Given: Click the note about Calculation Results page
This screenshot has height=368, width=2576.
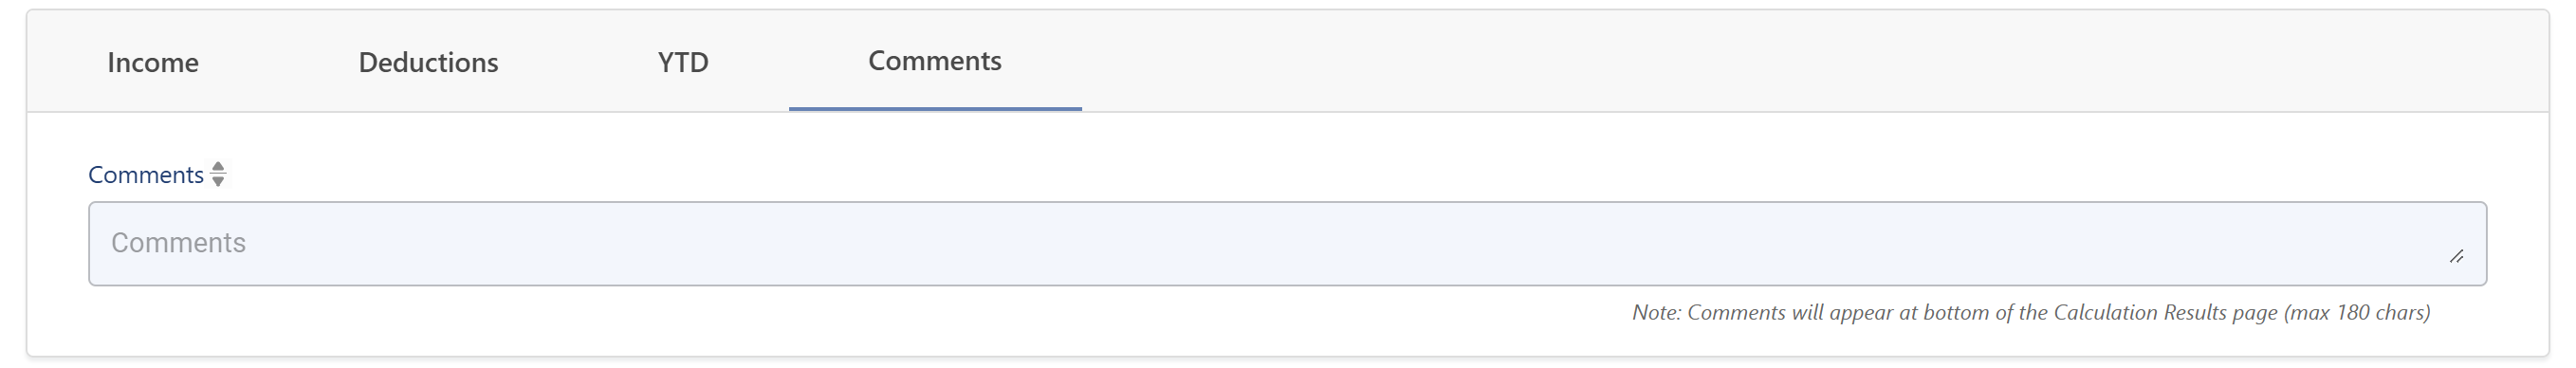Looking at the screenshot, I should tap(2031, 313).
